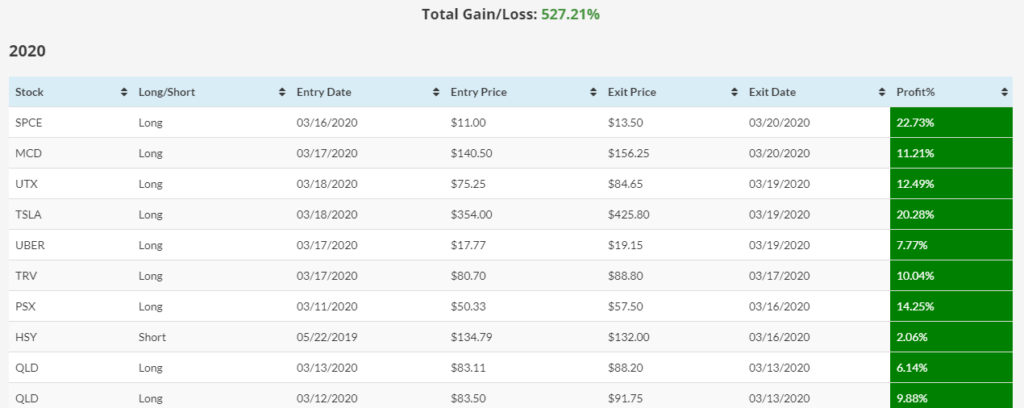This screenshot has height=408, width=1024.
Task: Click the Exit Date header label
Action: click(x=772, y=93)
